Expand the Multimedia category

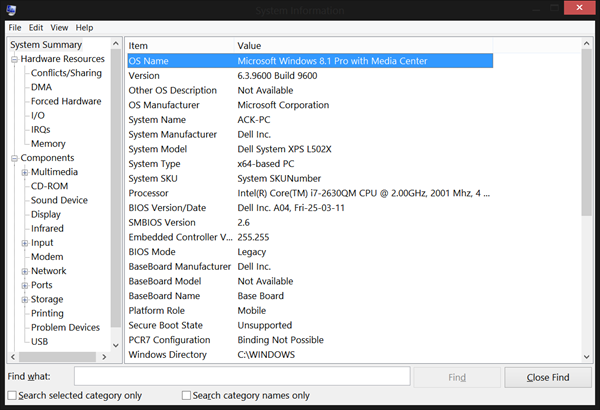click(24, 172)
